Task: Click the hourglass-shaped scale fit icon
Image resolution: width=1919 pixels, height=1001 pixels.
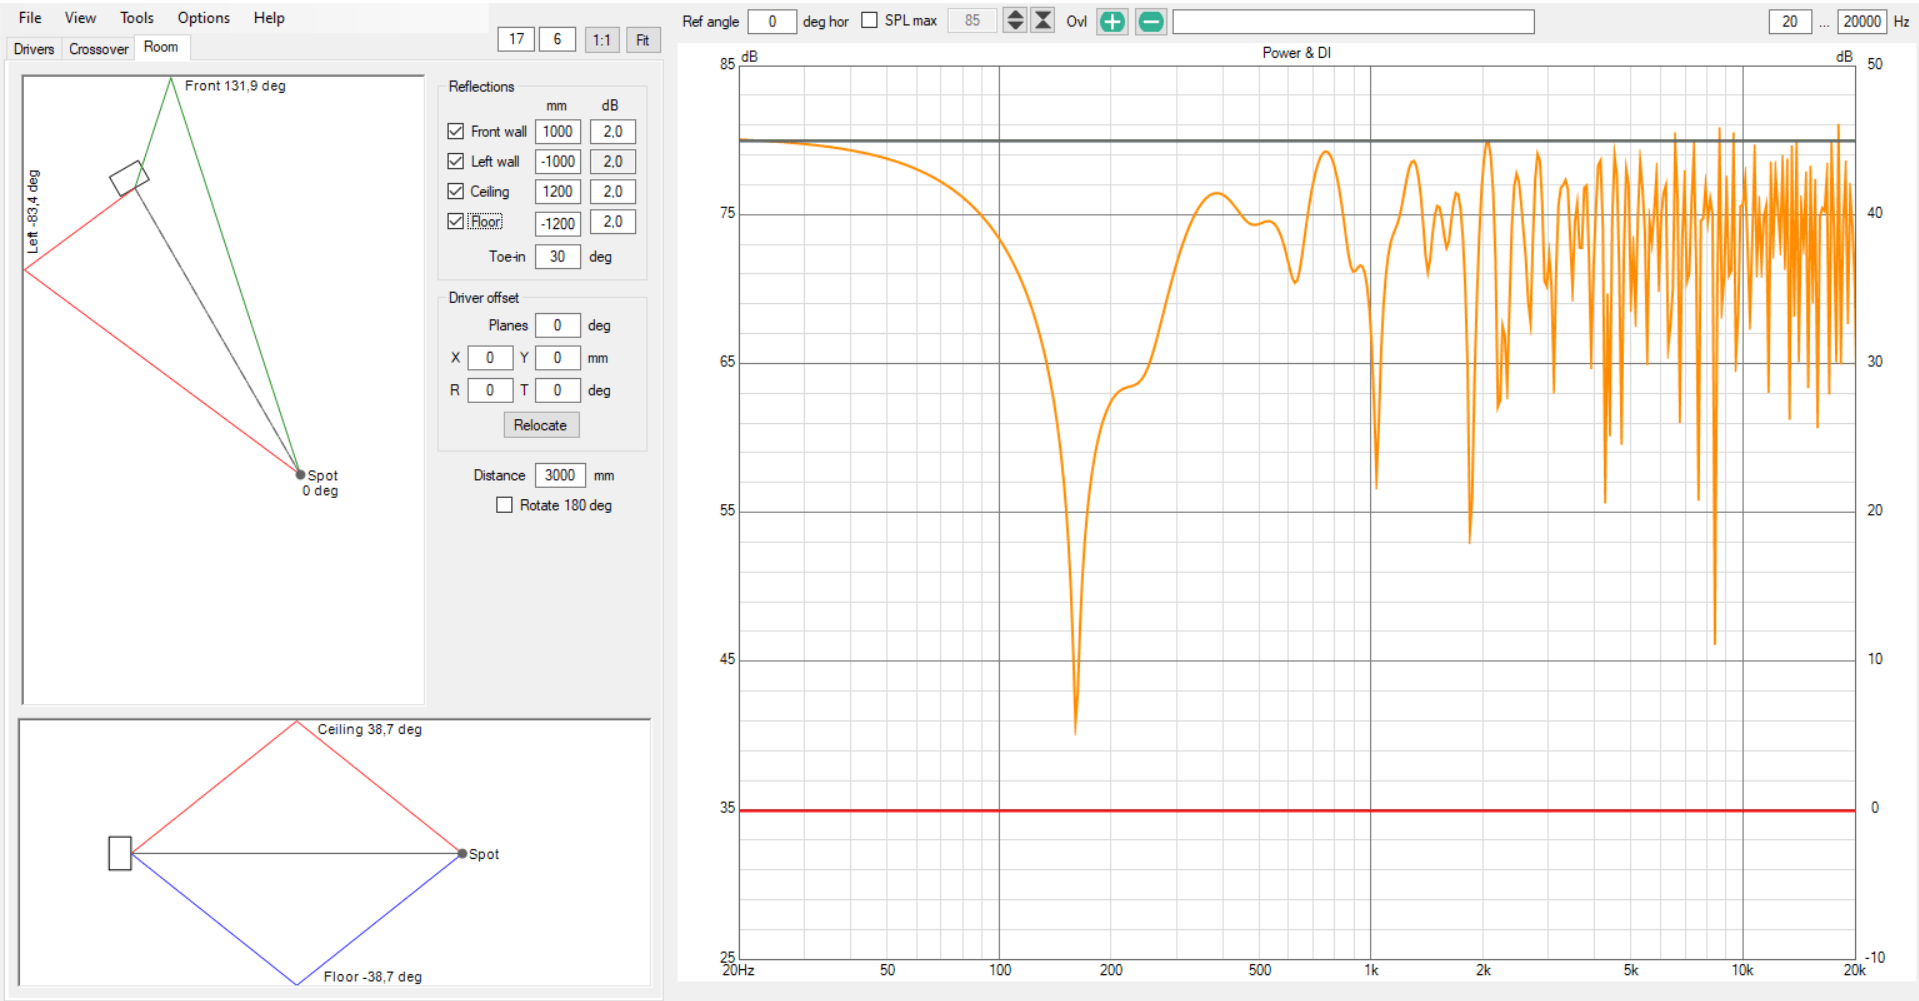Action: pos(1043,20)
